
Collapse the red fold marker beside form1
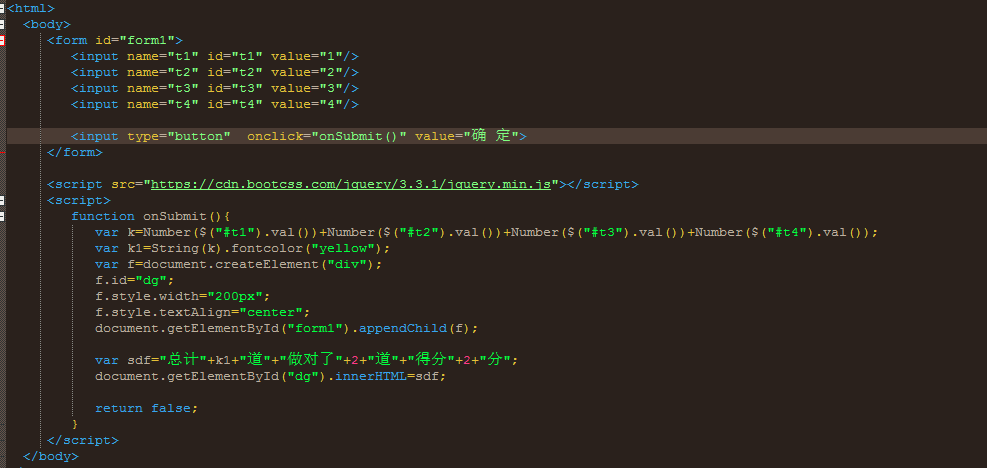tap(2, 40)
